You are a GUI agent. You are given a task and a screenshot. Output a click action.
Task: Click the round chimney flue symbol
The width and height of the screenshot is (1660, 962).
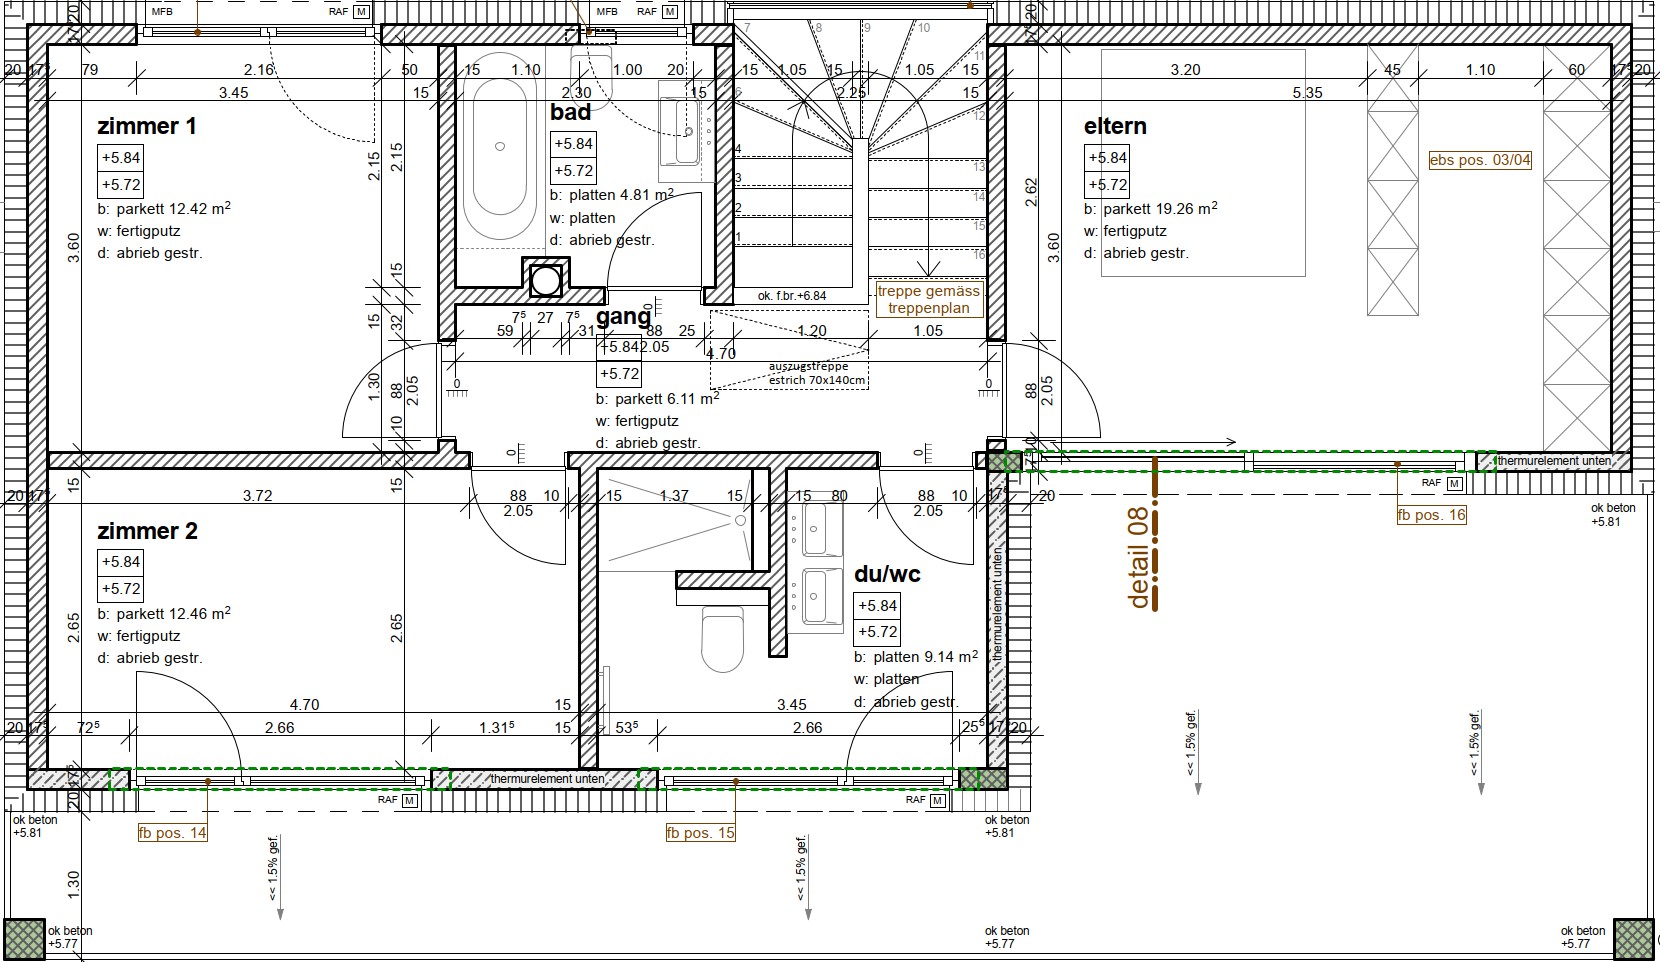(546, 280)
